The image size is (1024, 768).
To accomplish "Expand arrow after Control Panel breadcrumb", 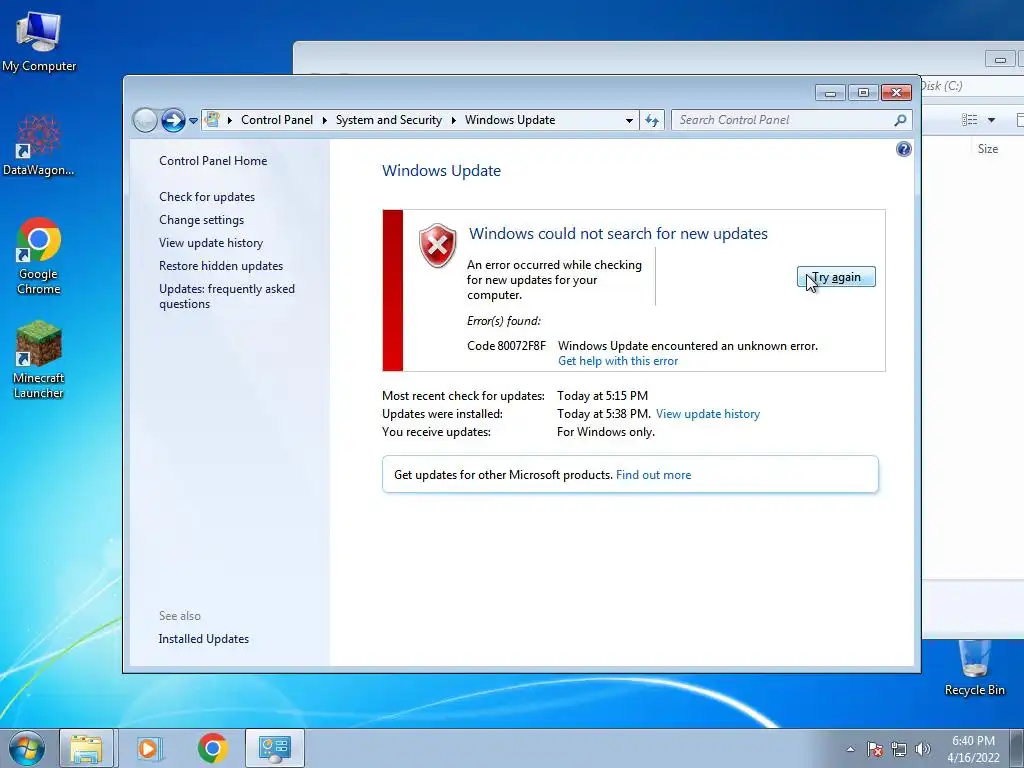I will [325, 120].
